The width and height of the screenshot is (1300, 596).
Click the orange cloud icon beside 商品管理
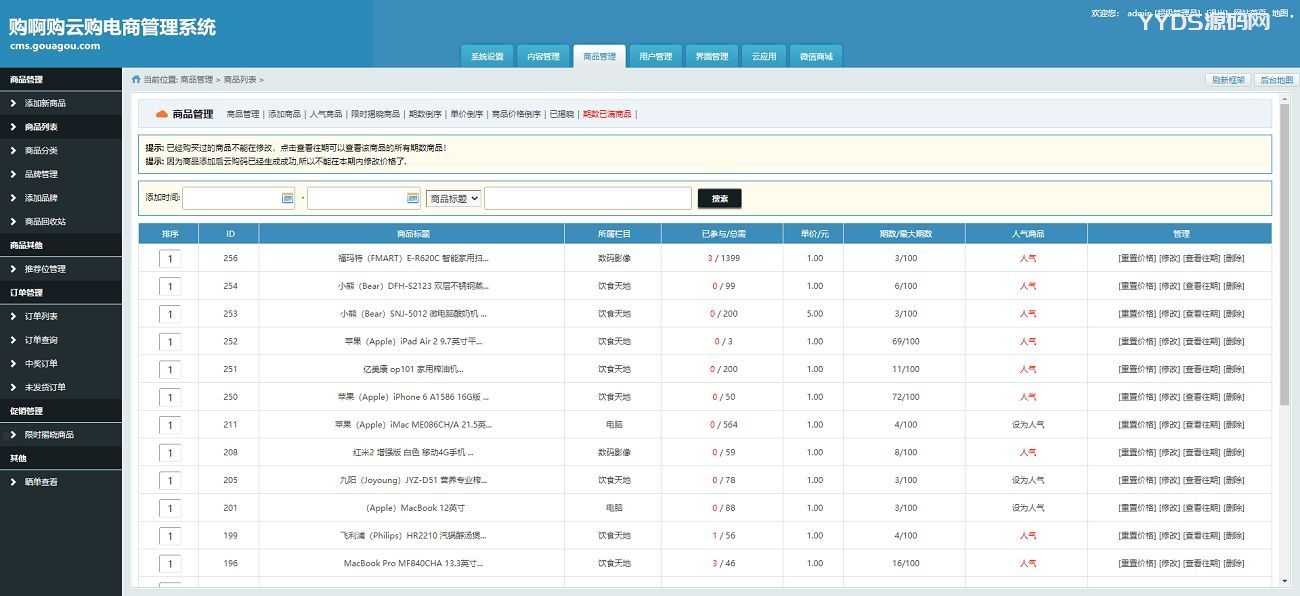point(162,114)
